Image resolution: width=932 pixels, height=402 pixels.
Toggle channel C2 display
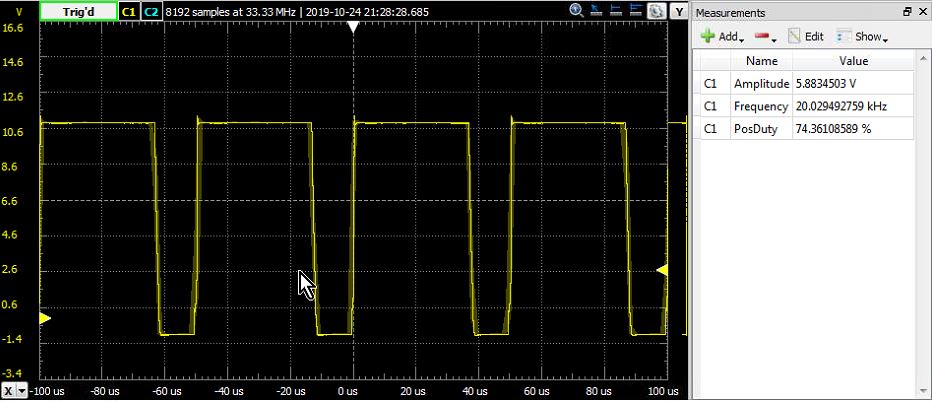(x=150, y=11)
